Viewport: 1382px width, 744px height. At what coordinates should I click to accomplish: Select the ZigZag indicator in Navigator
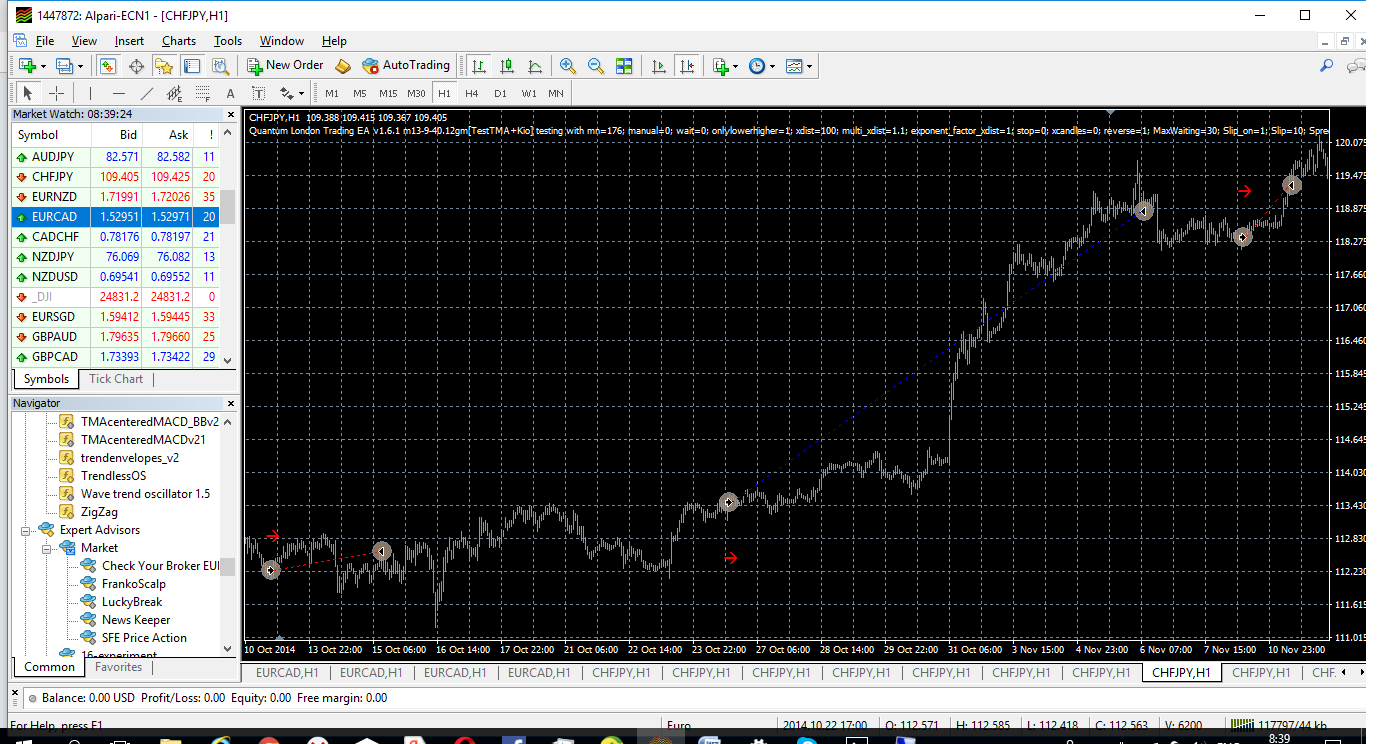click(99, 512)
